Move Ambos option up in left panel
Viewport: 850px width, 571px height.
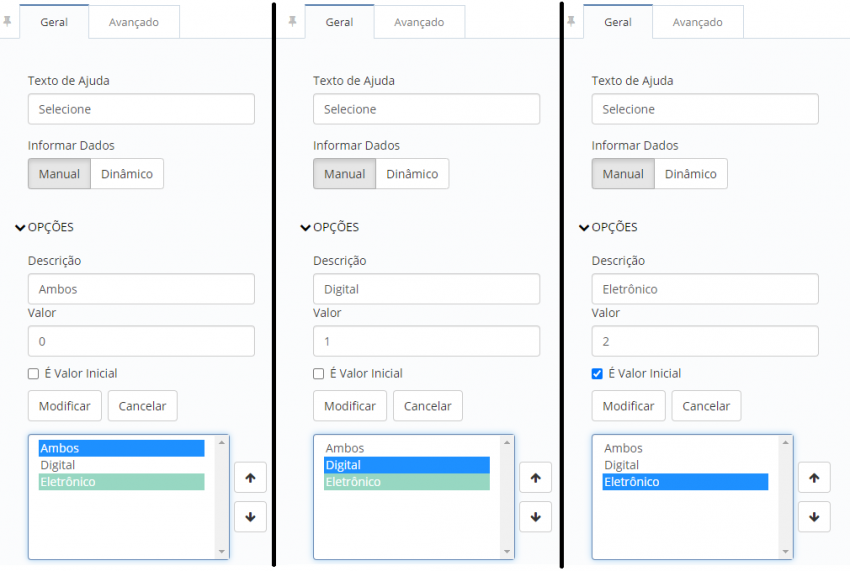click(x=250, y=478)
